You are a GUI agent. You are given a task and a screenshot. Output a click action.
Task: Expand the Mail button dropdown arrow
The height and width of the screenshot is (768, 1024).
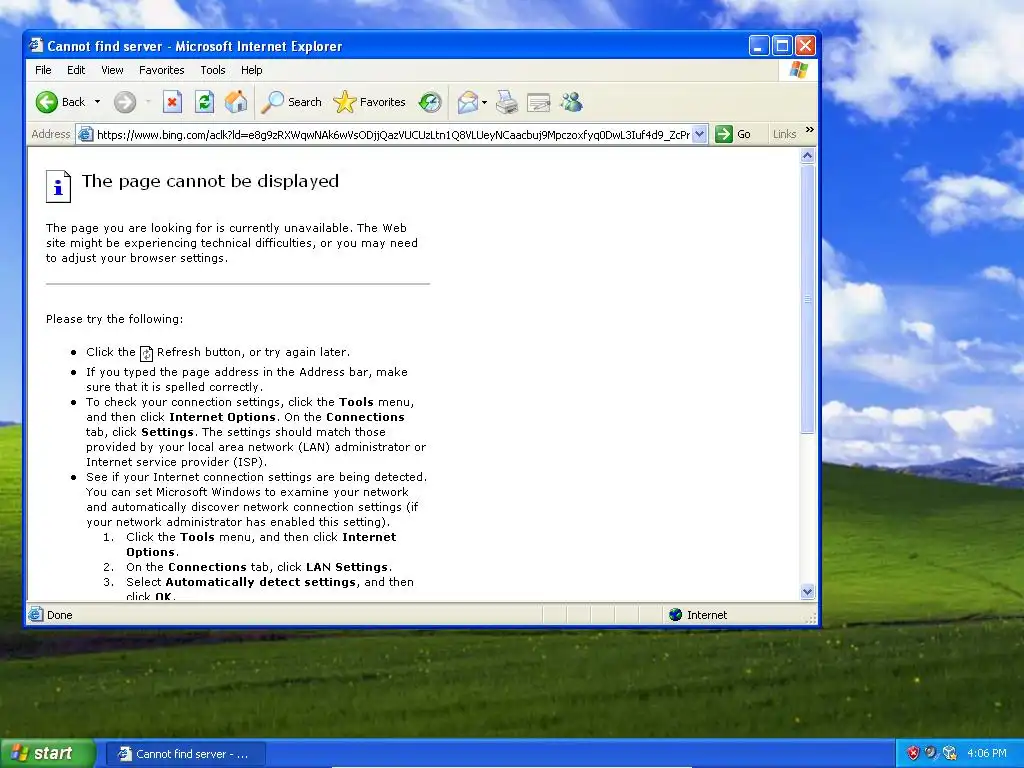[484, 102]
